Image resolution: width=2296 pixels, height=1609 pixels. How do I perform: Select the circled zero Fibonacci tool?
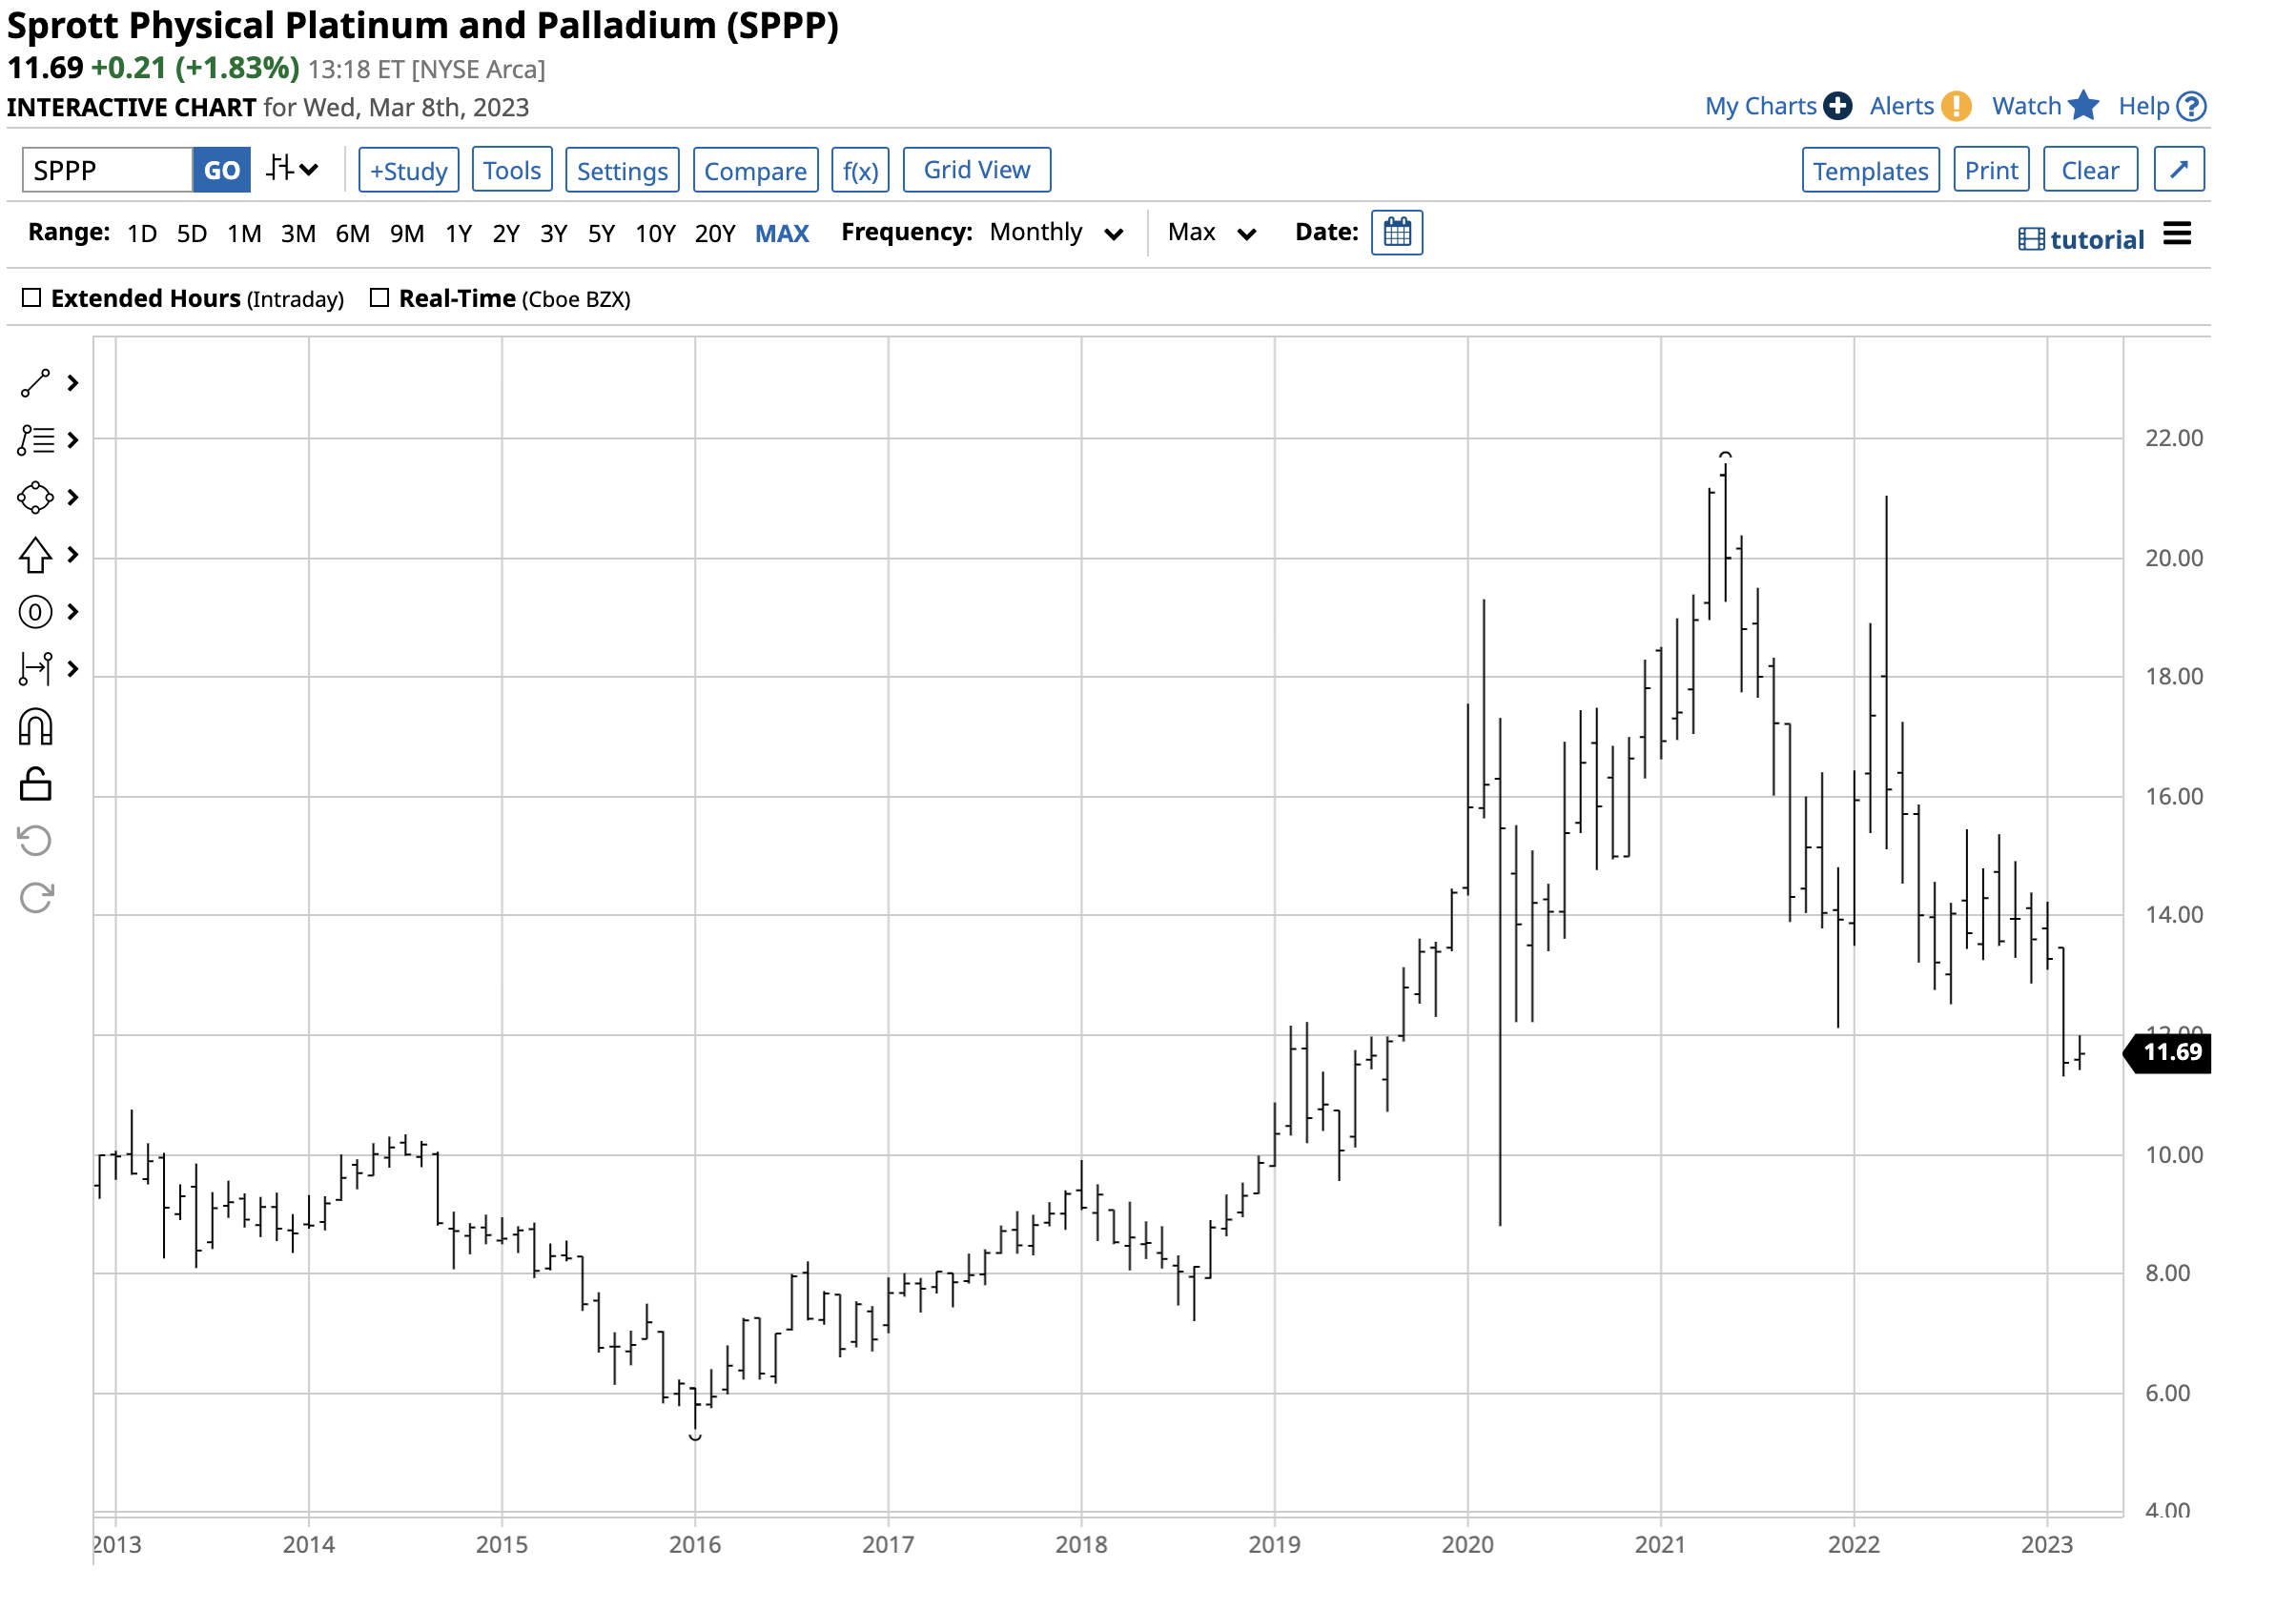pos(35,612)
